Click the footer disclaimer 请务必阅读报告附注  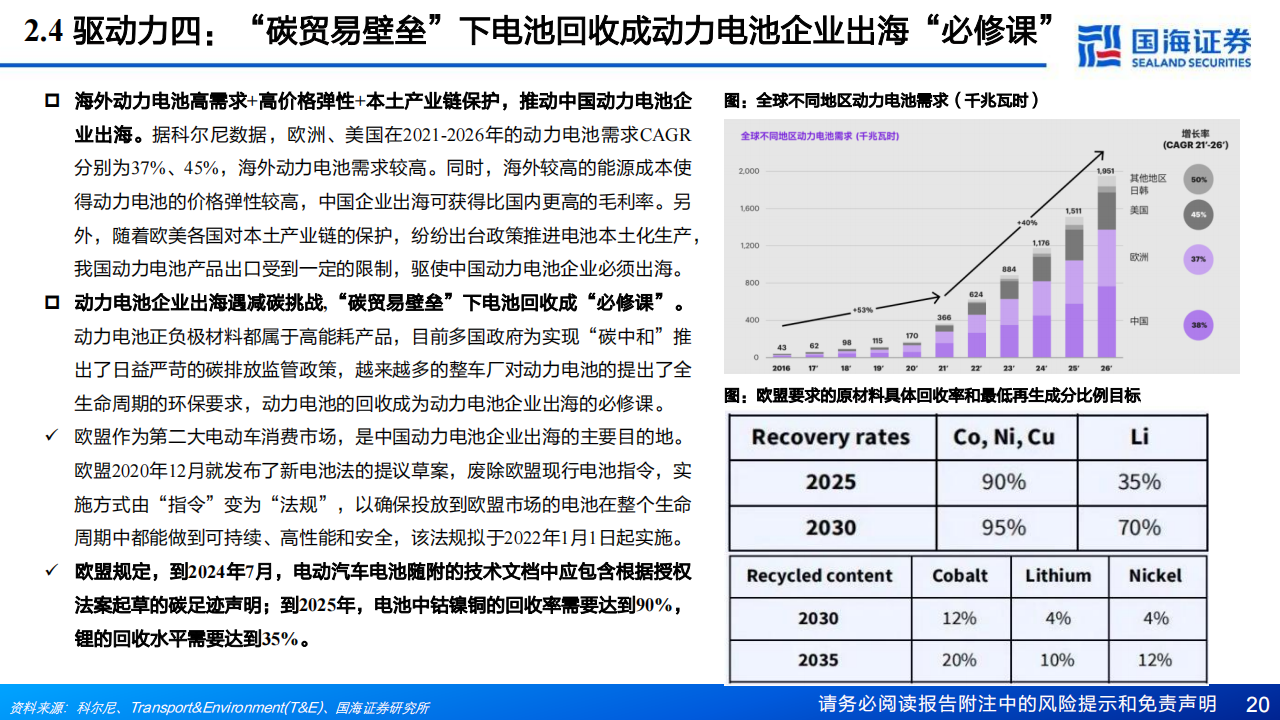(x=1016, y=703)
